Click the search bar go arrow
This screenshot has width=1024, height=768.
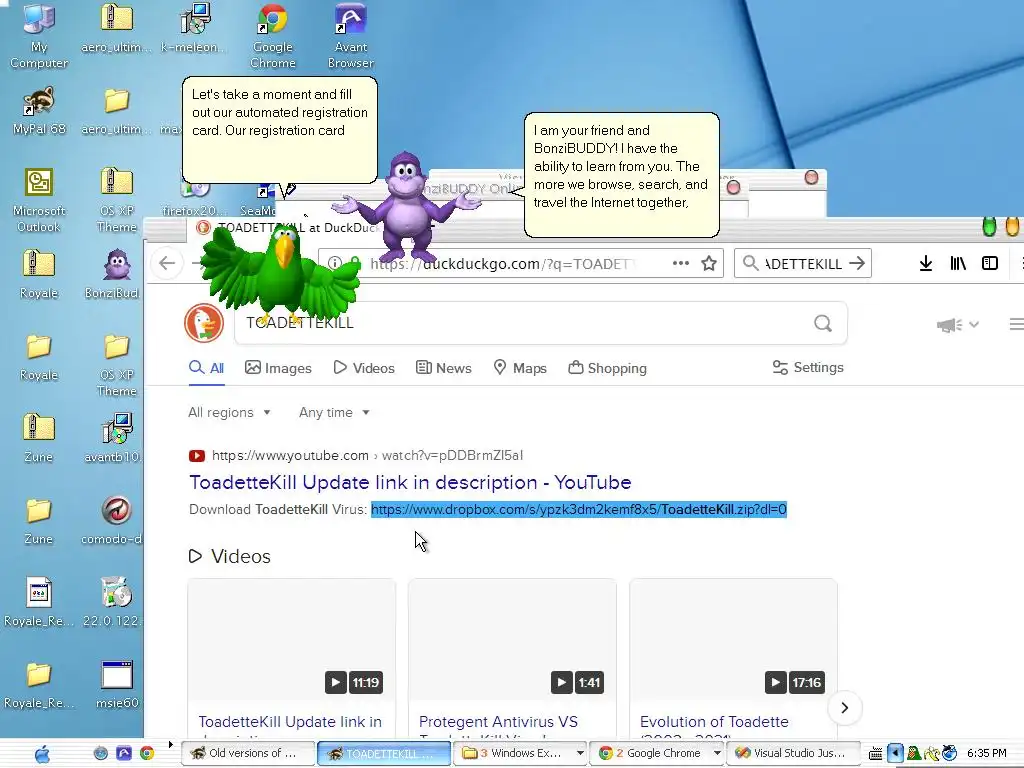click(x=857, y=263)
